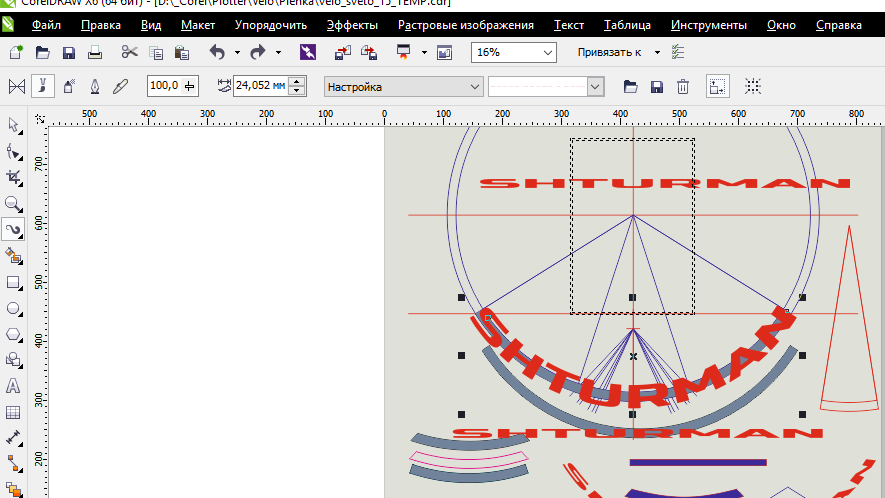Select the Smart Fill tool
This screenshot has height=498, width=885.
[13, 256]
